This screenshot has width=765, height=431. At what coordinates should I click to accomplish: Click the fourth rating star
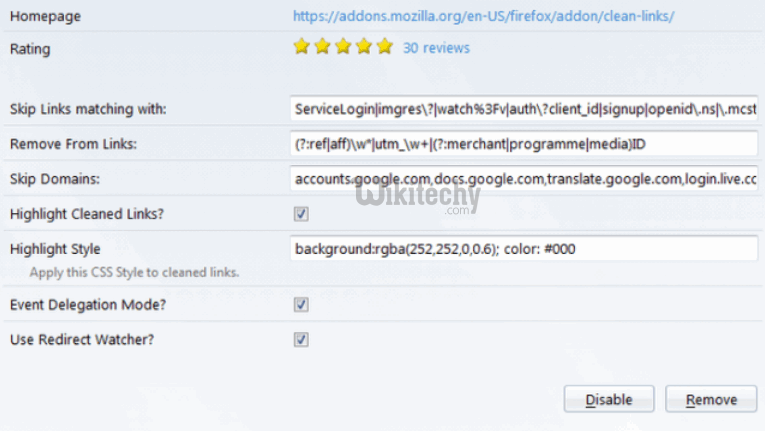pos(364,47)
